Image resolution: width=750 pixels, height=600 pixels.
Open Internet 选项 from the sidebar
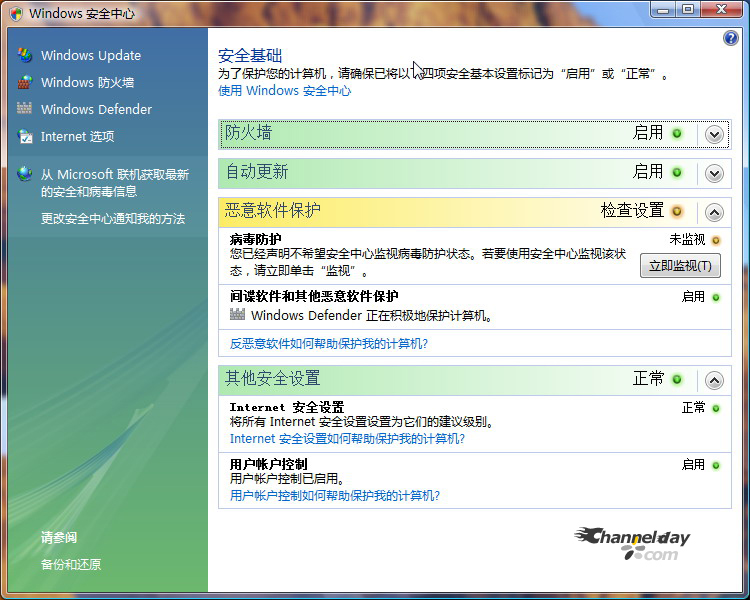(77, 136)
